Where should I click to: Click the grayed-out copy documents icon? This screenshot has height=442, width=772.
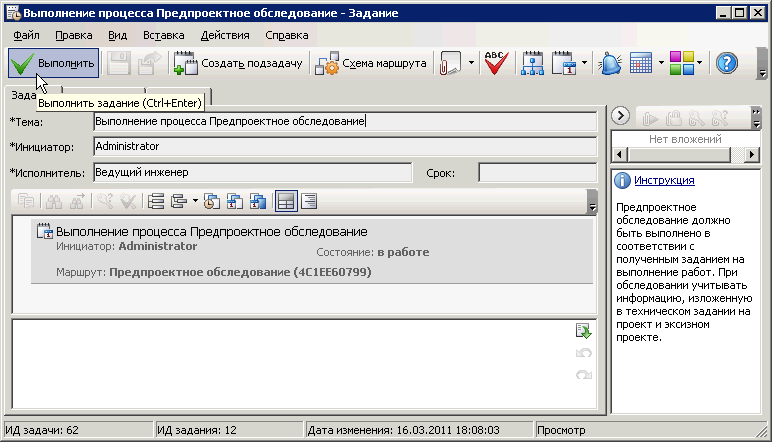coord(26,201)
